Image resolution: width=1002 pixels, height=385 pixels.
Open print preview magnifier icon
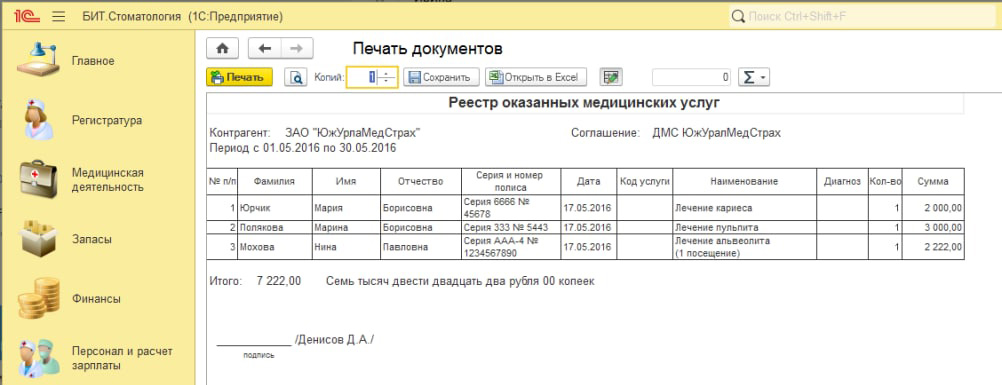pos(296,77)
